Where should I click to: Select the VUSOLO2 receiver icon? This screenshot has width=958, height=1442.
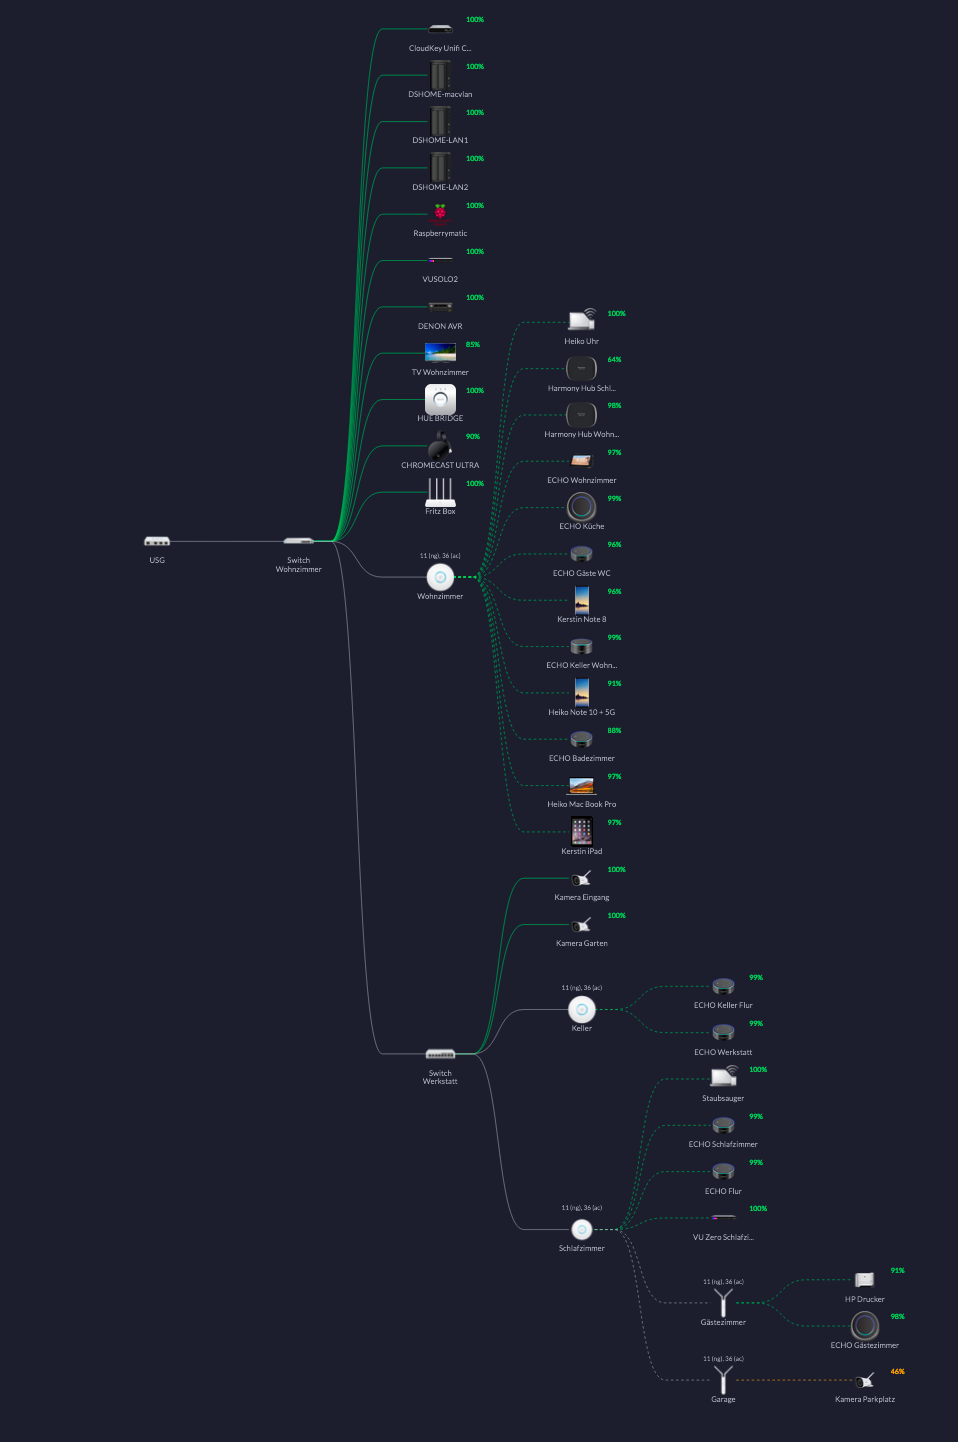pyautogui.click(x=440, y=260)
